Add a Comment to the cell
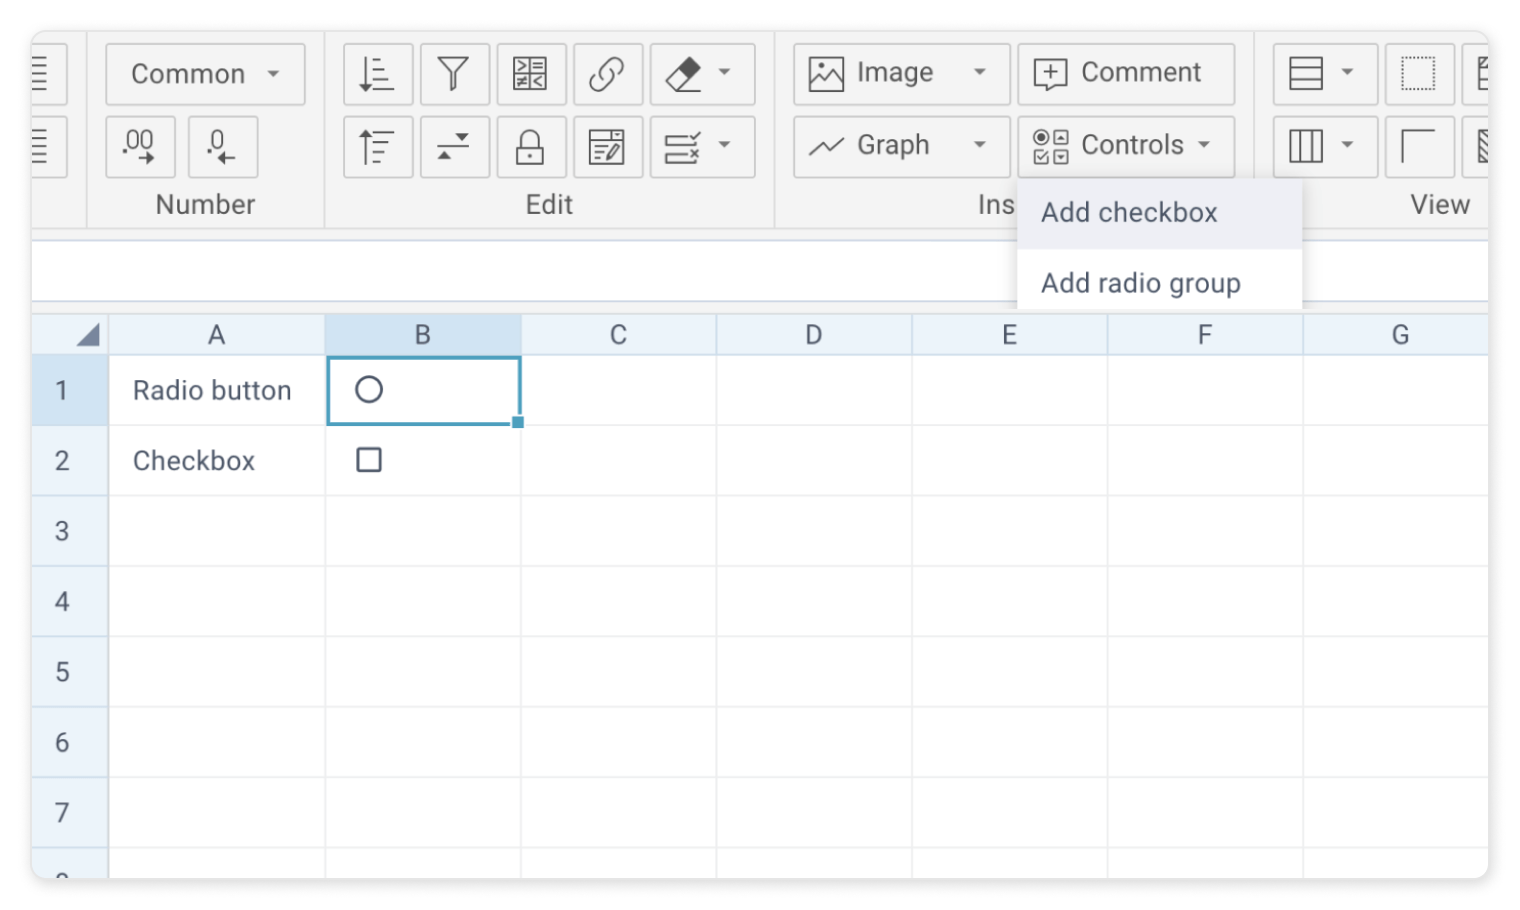 [1126, 74]
